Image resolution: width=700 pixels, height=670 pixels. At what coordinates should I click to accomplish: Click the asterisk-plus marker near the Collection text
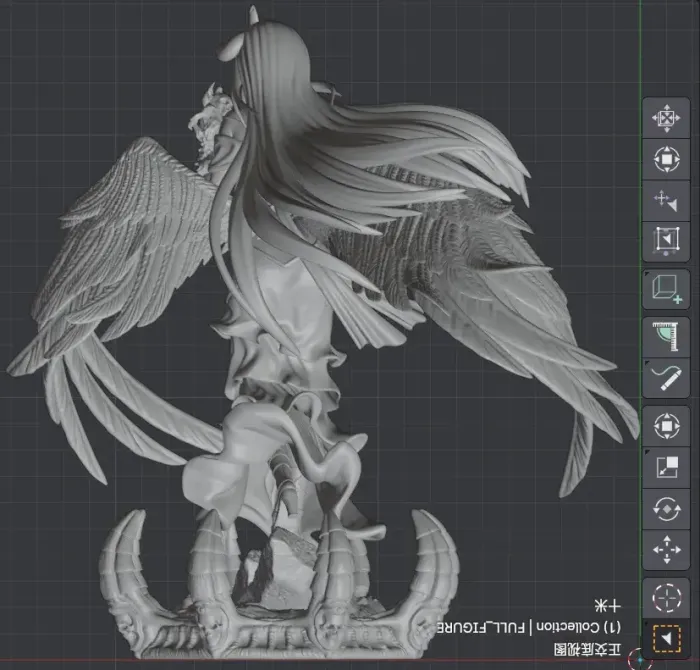point(608,606)
